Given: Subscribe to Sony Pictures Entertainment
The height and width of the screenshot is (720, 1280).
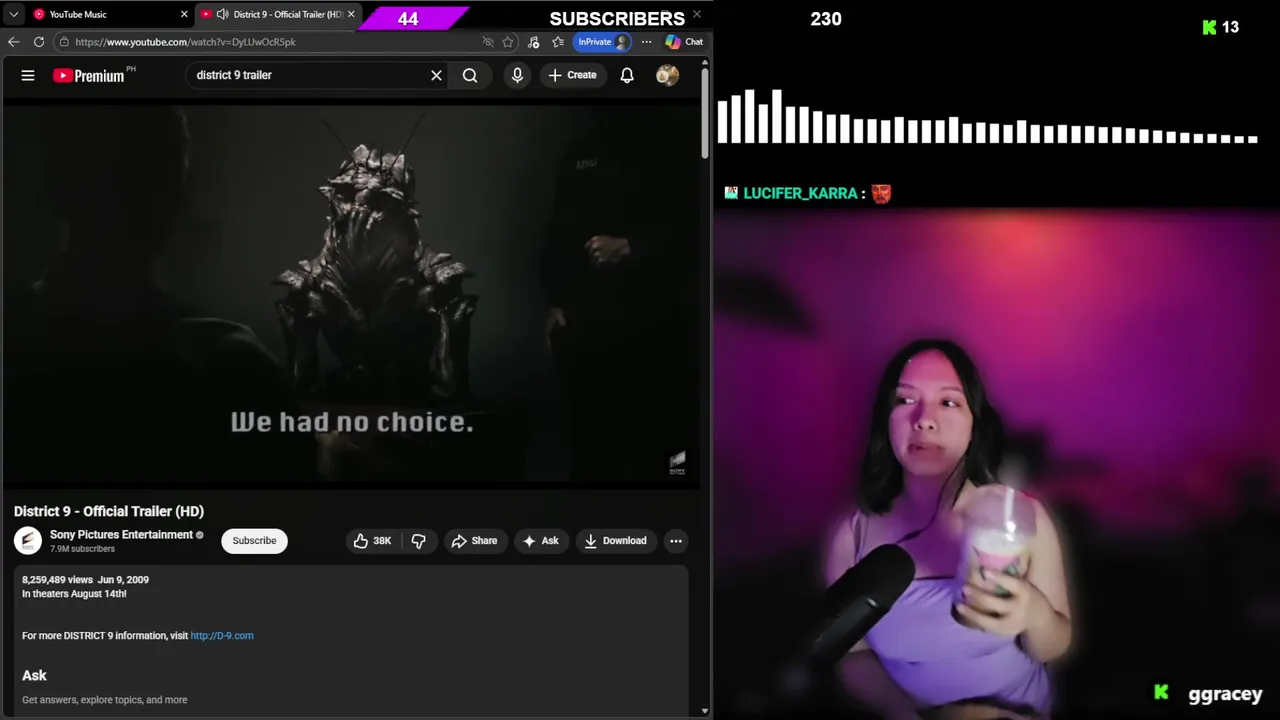Looking at the screenshot, I should point(254,541).
